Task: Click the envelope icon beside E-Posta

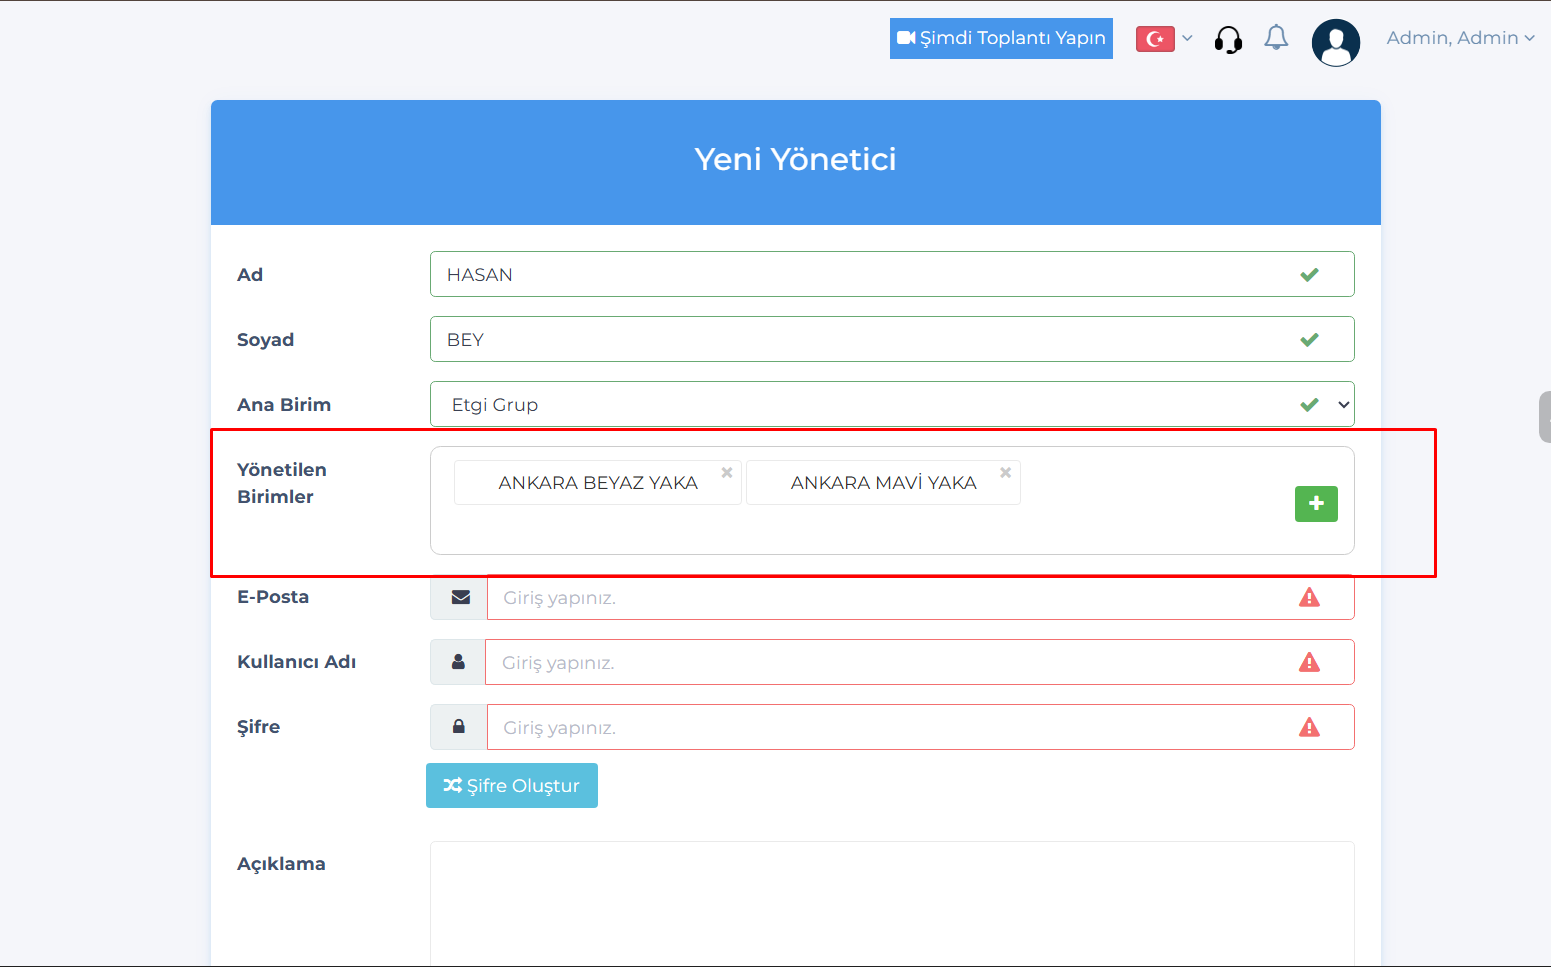Action: [460, 597]
